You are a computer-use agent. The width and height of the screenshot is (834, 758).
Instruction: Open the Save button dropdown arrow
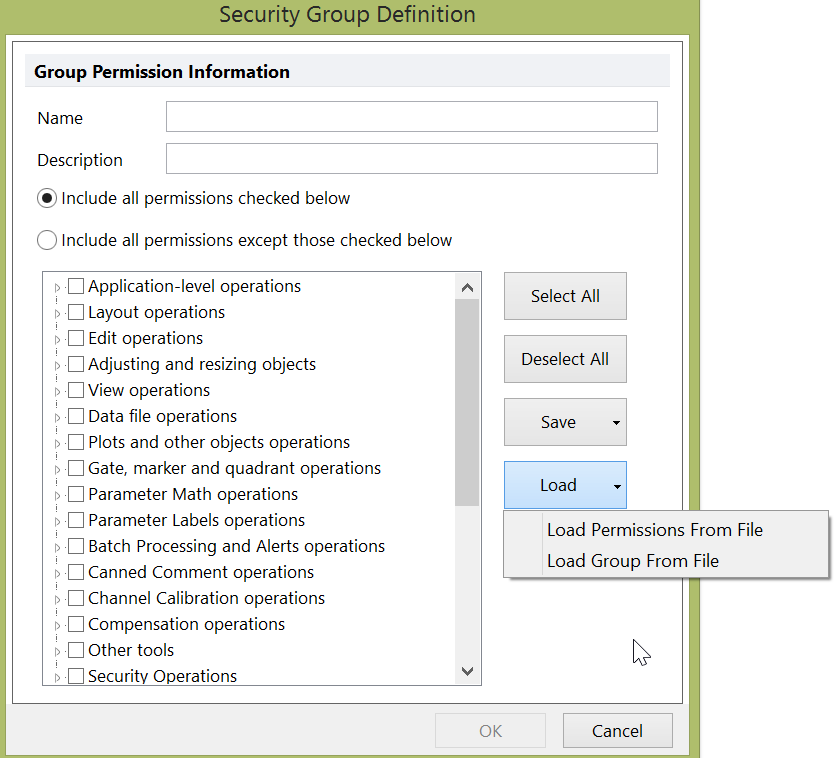[616, 423]
